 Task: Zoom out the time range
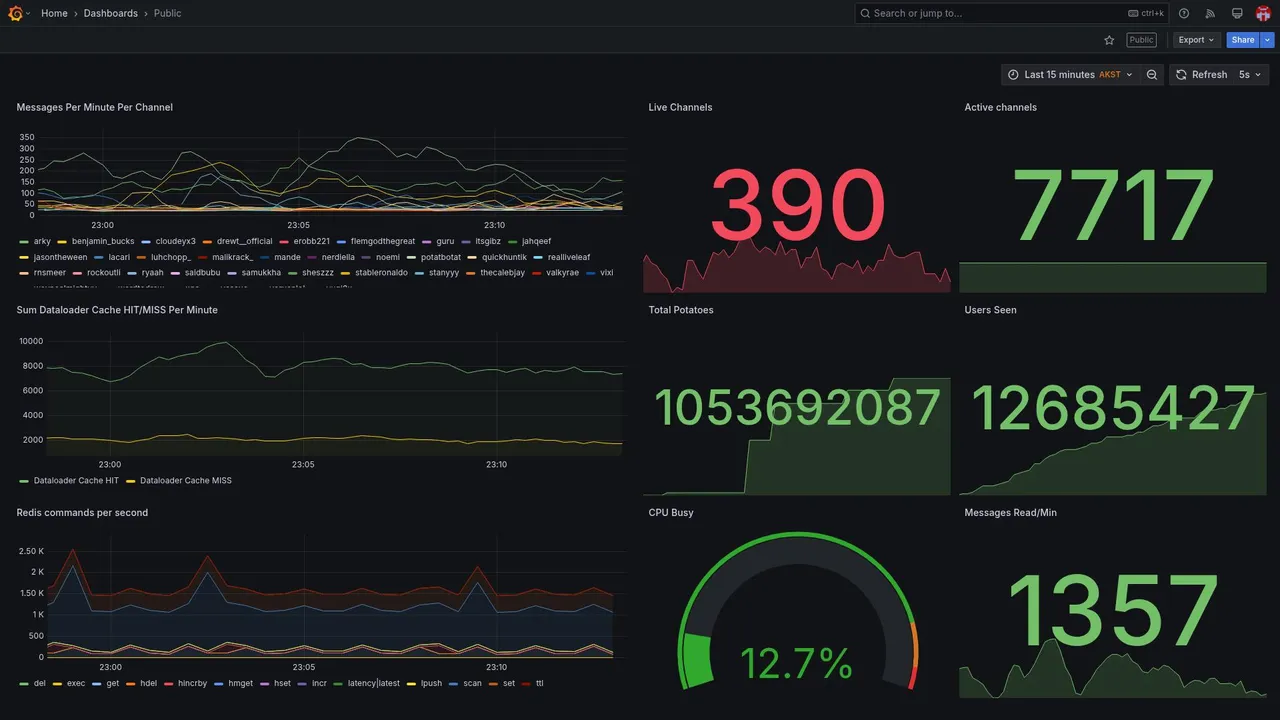[1152, 75]
